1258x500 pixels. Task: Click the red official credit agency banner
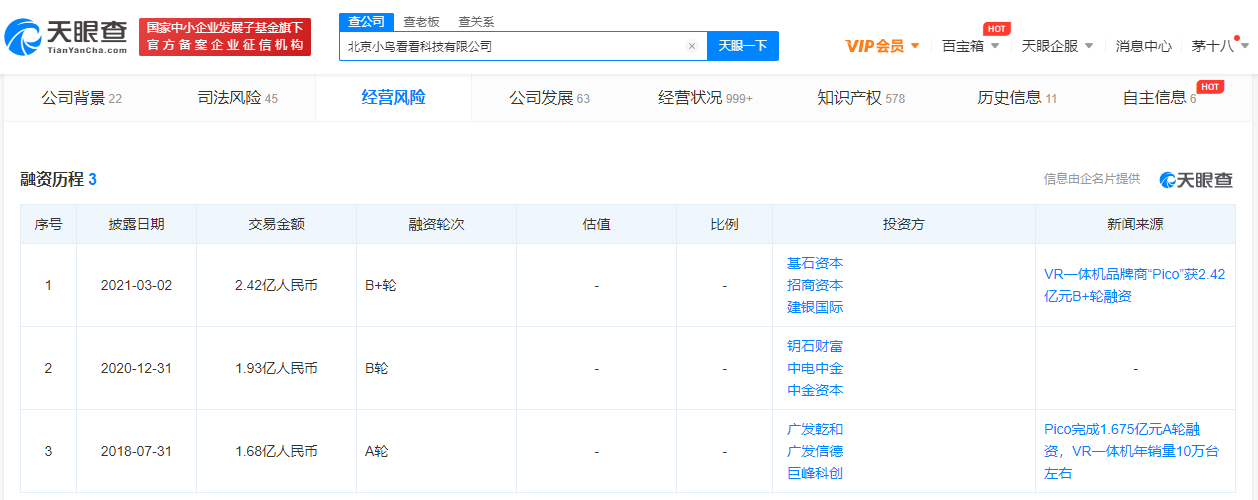(225, 37)
